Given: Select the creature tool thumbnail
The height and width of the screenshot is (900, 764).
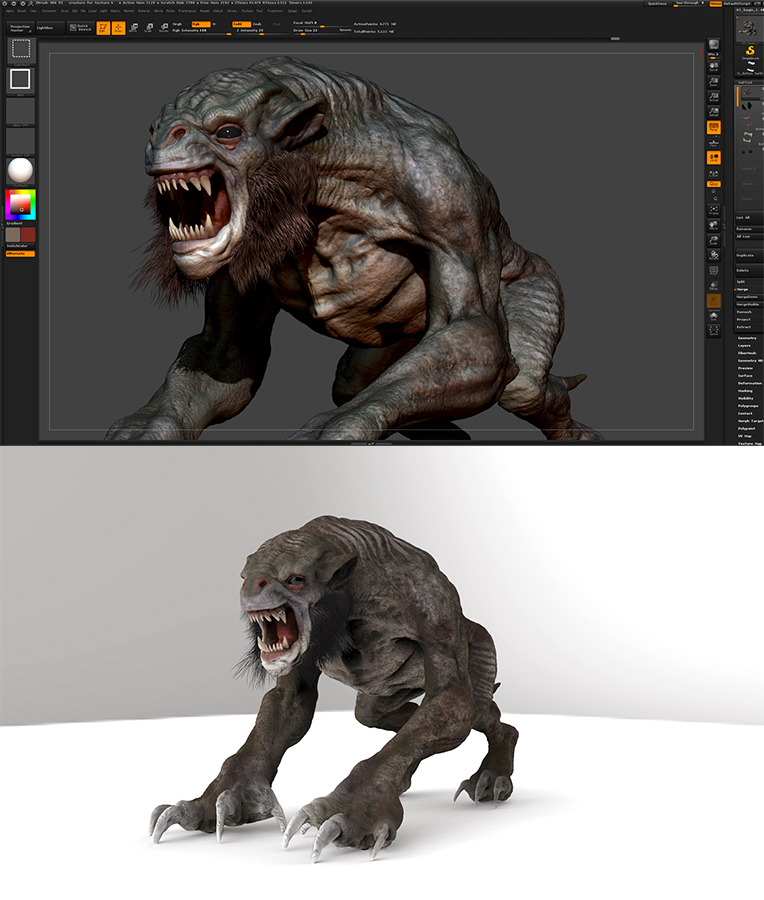Looking at the screenshot, I should point(748,28).
